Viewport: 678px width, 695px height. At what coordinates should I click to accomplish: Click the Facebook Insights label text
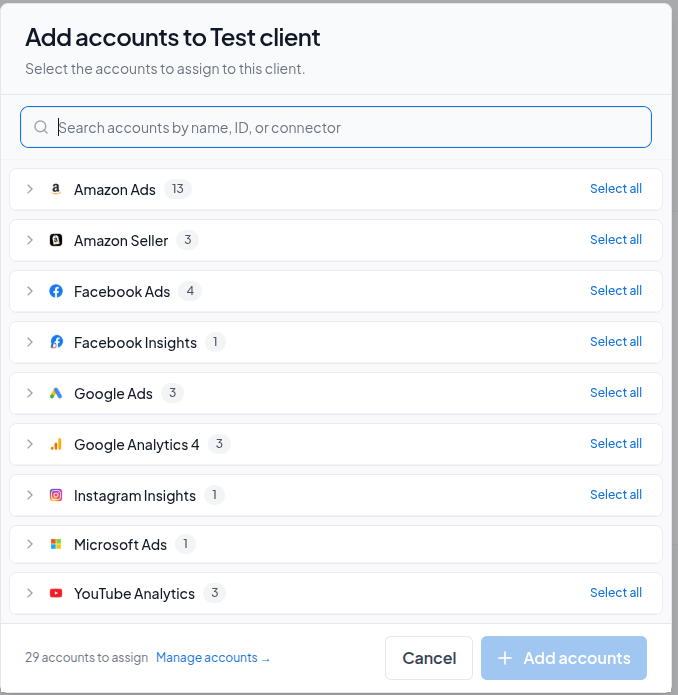tap(135, 343)
